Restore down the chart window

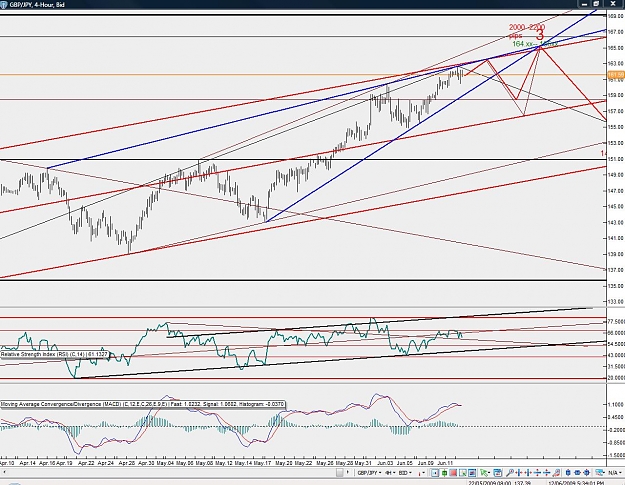click(x=596, y=4)
